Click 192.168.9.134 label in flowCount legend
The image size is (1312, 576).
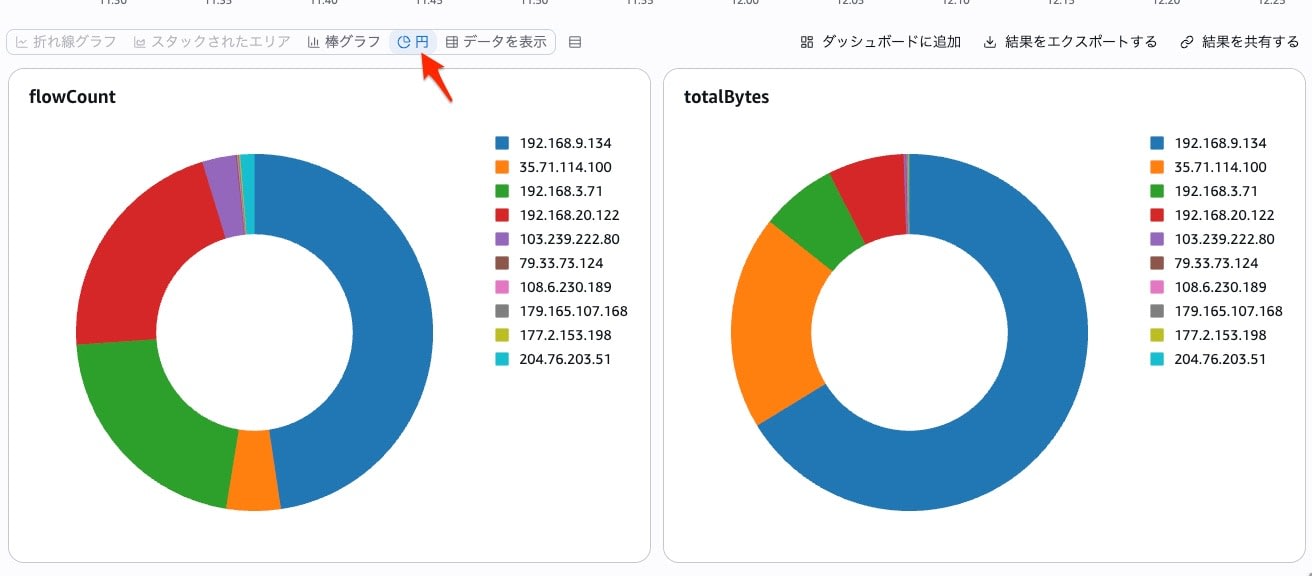(566, 143)
